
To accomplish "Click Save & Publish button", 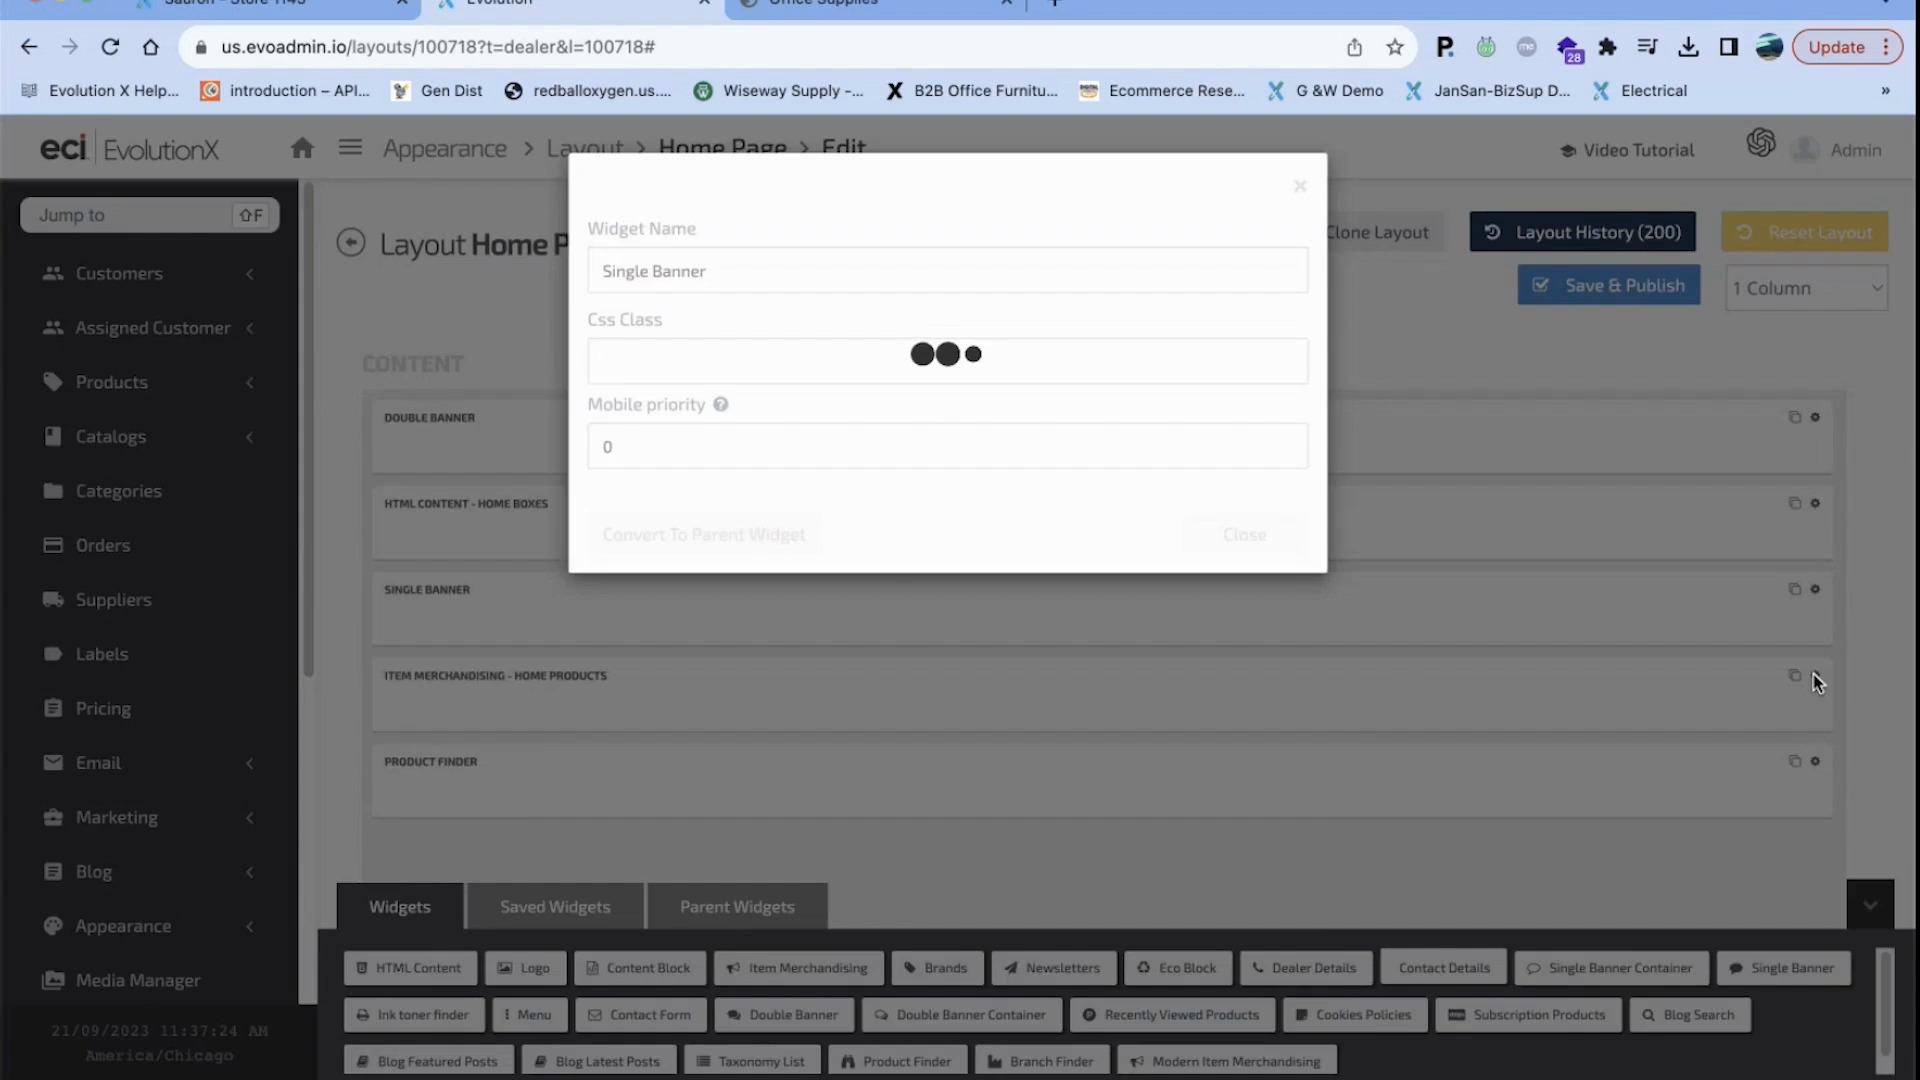I will (1608, 286).
